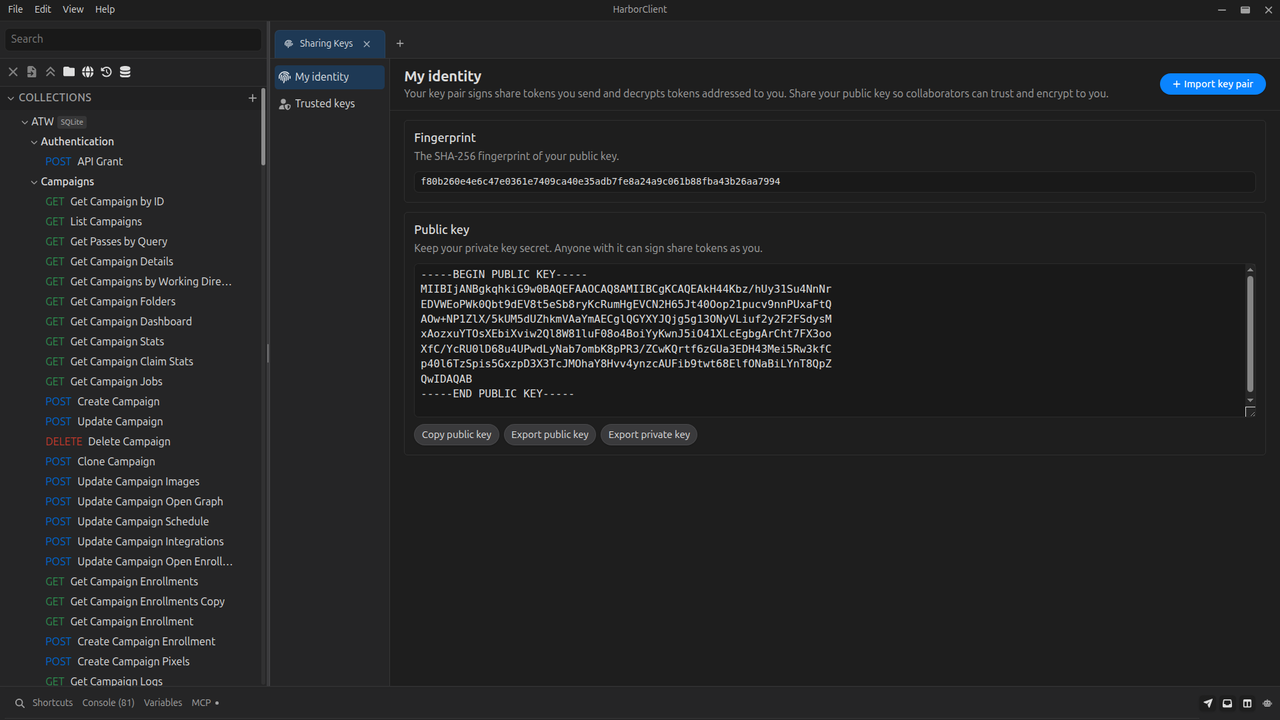This screenshot has height=720, width=1280.
Task: Click Copy public key button
Action: pos(457,435)
